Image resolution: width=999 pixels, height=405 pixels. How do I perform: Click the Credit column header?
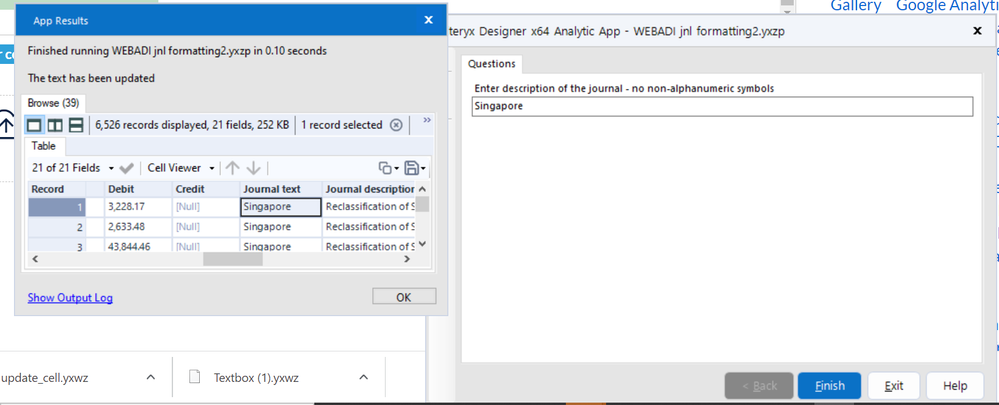(205, 189)
